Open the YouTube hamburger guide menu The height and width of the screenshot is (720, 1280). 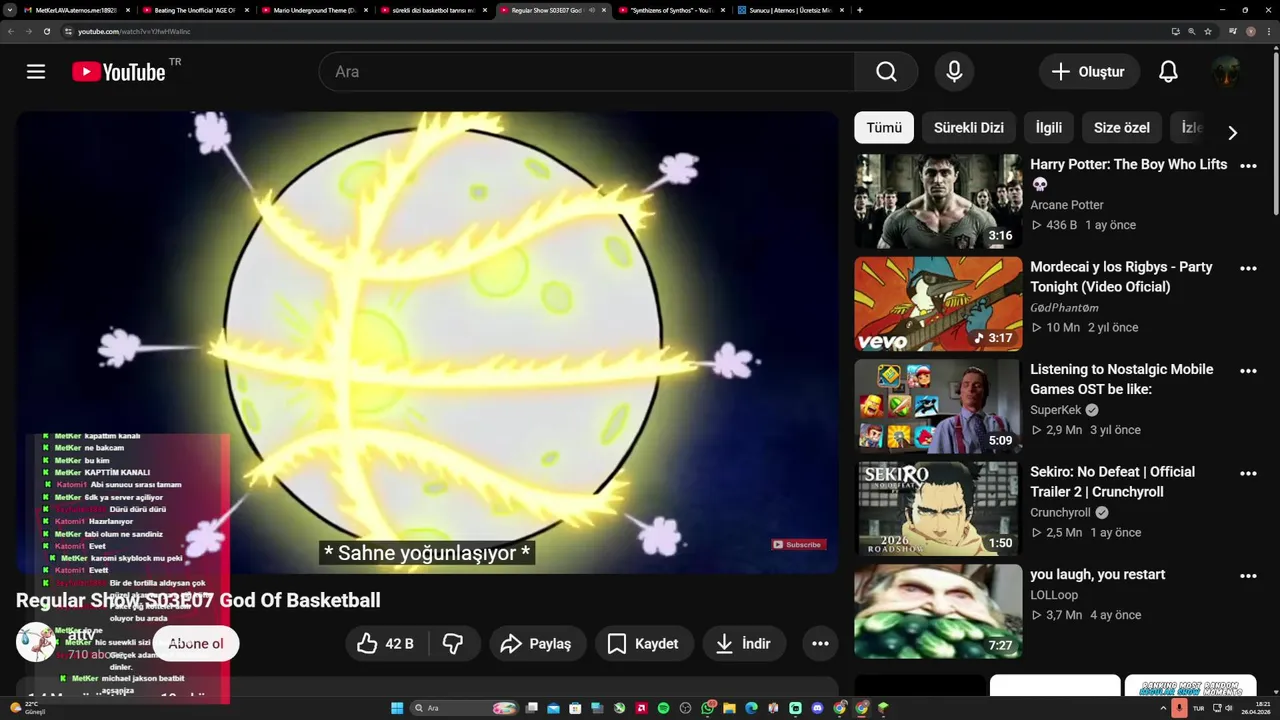pyautogui.click(x=36, y=72)
